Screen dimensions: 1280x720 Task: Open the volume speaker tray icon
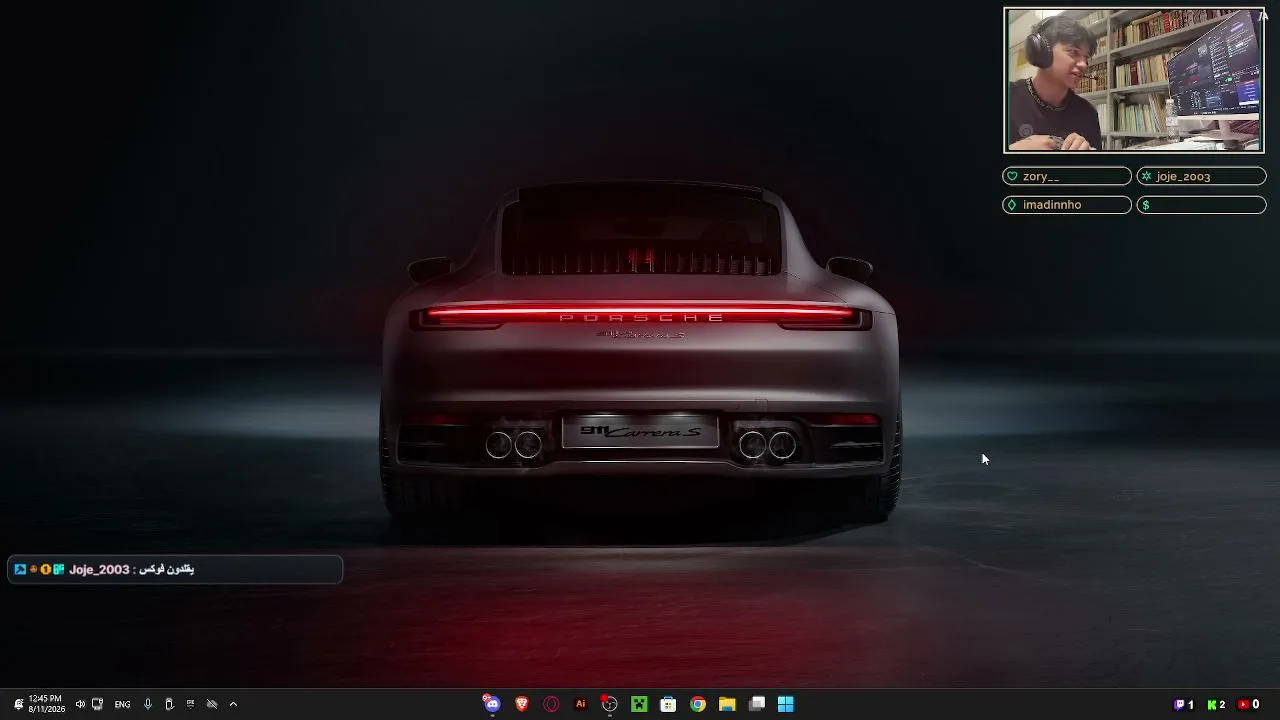pyautogui.click(x=80, y=704)
